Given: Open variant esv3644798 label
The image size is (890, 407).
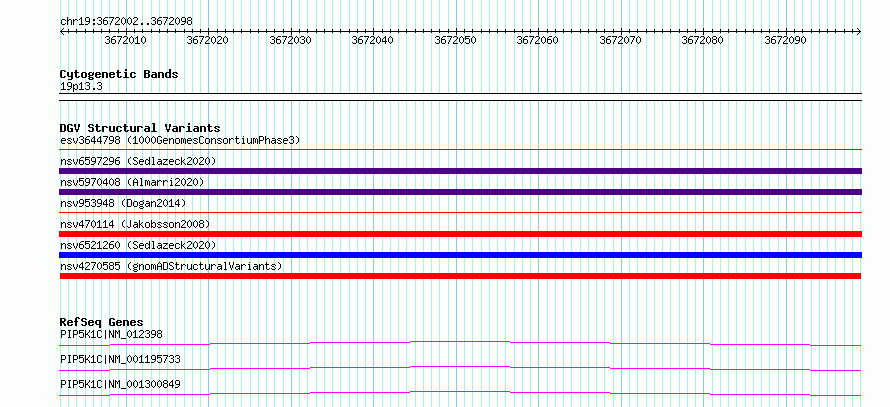Looking at the screenshot, I should pyautogui.click(x=180, y=140).
